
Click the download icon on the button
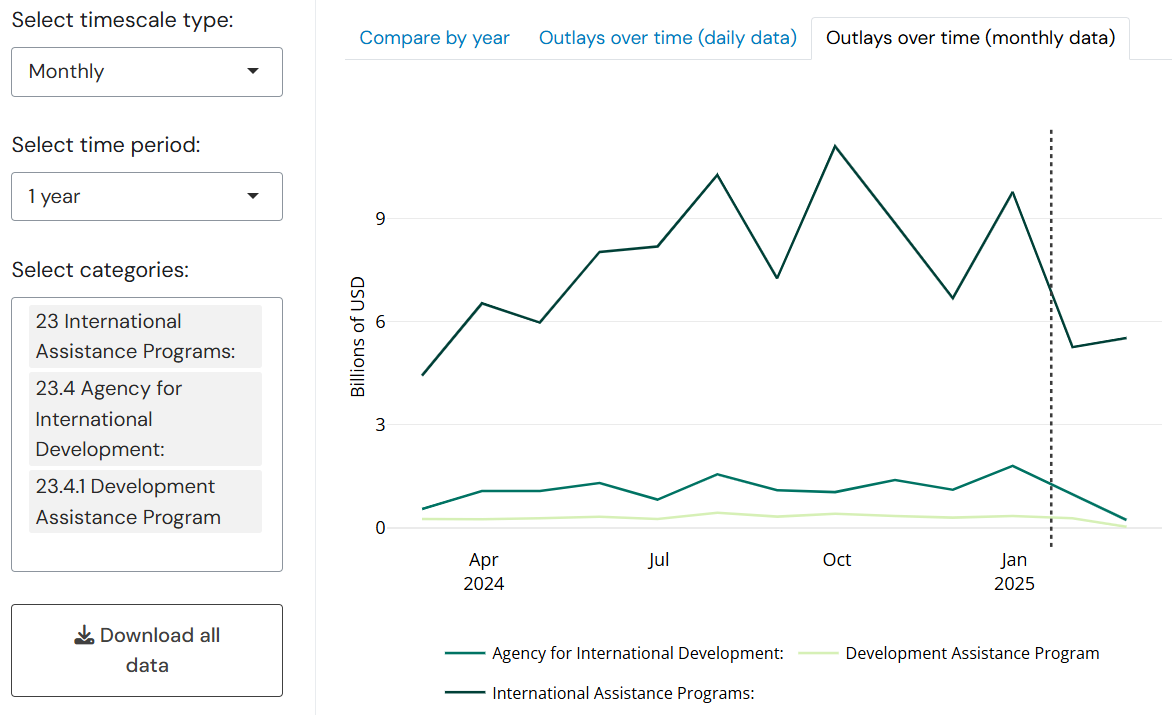[85, 636]
